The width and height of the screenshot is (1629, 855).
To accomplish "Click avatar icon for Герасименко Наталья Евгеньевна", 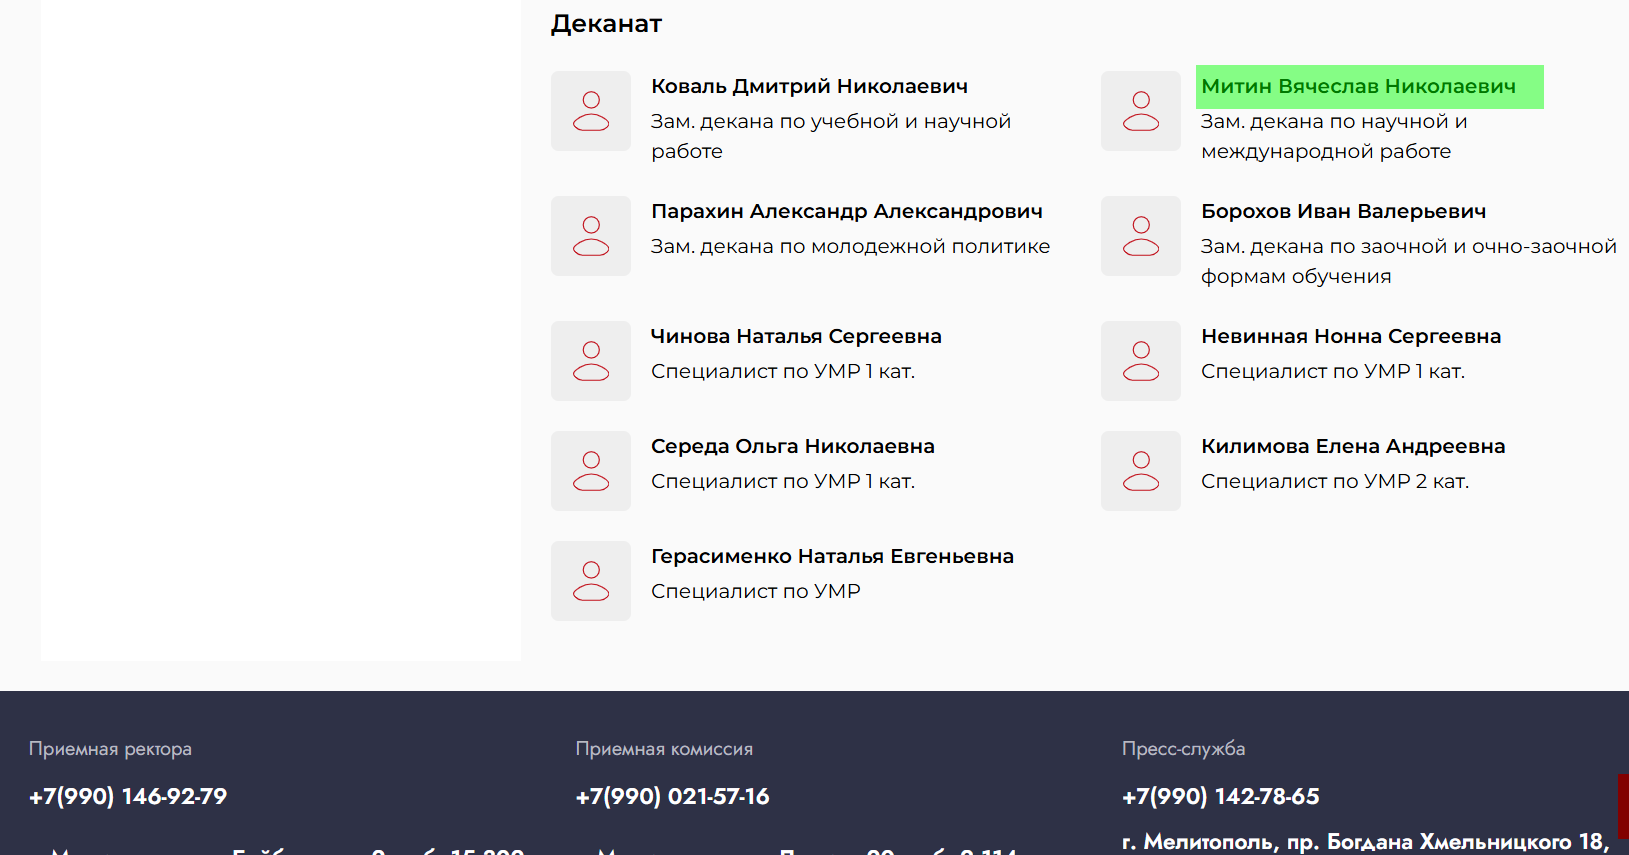I will (591, 581).
